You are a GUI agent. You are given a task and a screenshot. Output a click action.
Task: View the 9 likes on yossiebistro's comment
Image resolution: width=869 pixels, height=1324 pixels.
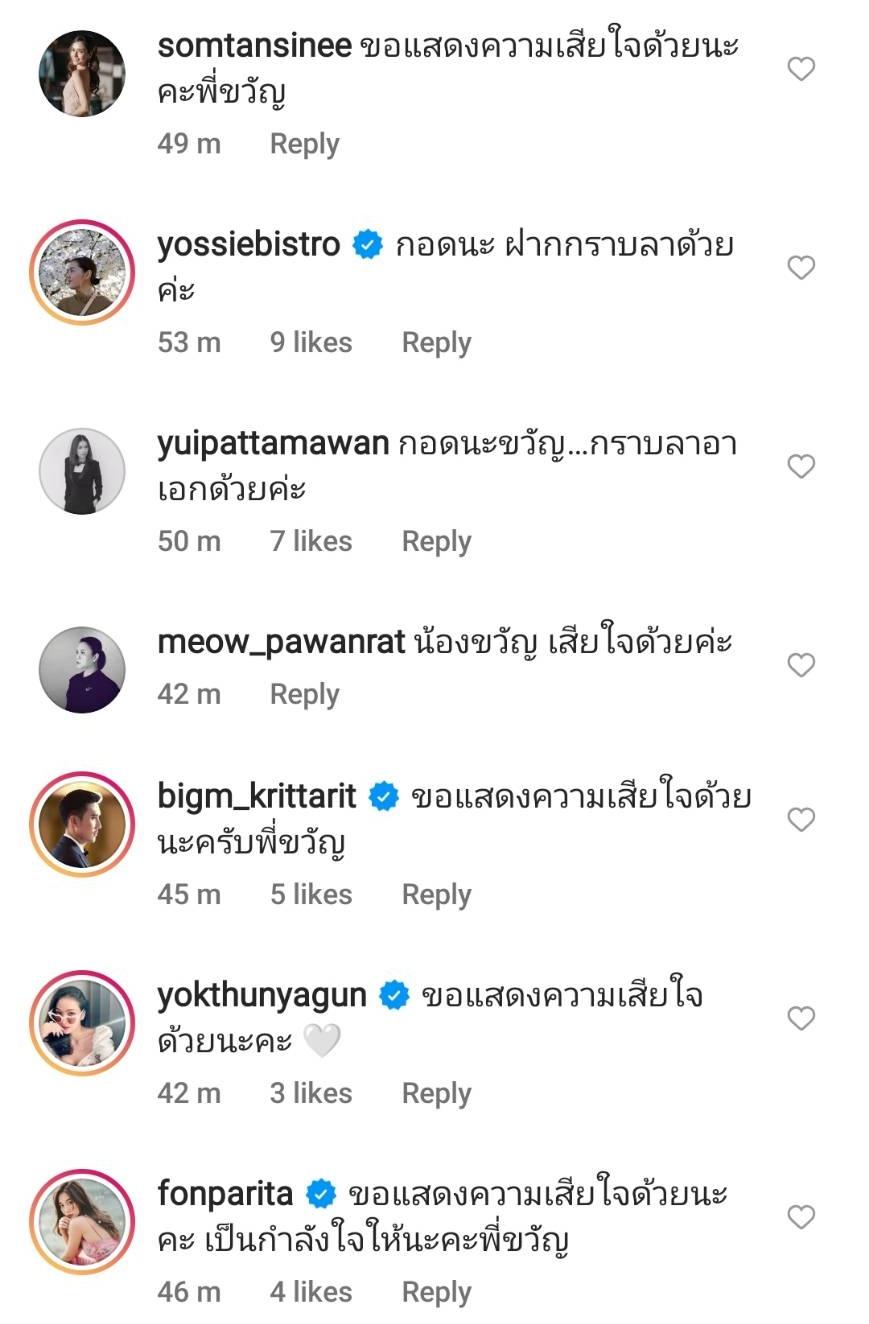point(311,343)
